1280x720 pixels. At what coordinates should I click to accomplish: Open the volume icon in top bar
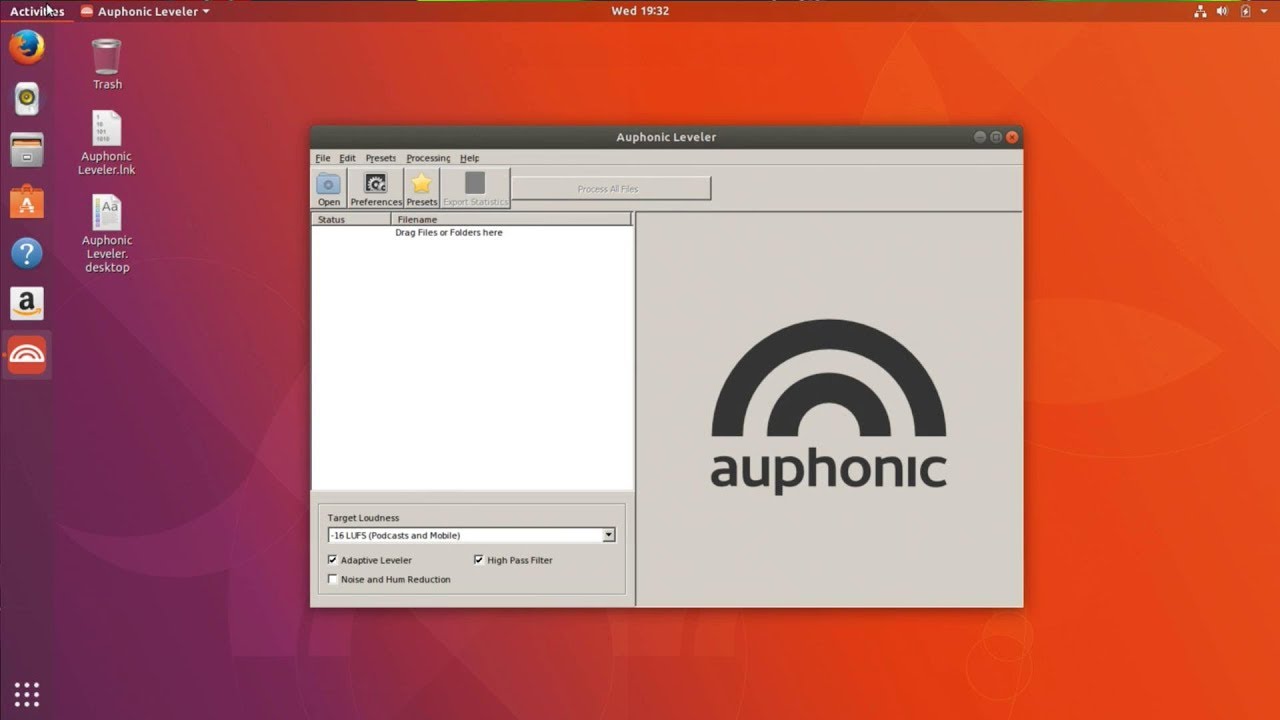pyautogui.click(x=1223, y=11)
